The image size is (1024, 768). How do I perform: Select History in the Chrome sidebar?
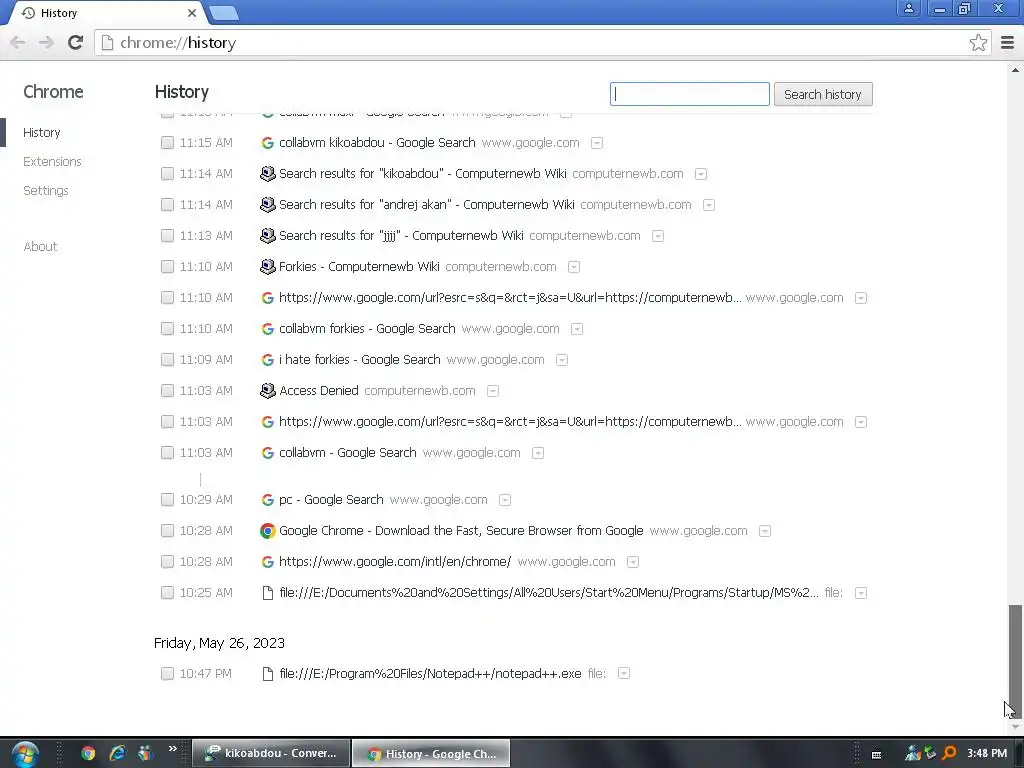pos(42,133)
